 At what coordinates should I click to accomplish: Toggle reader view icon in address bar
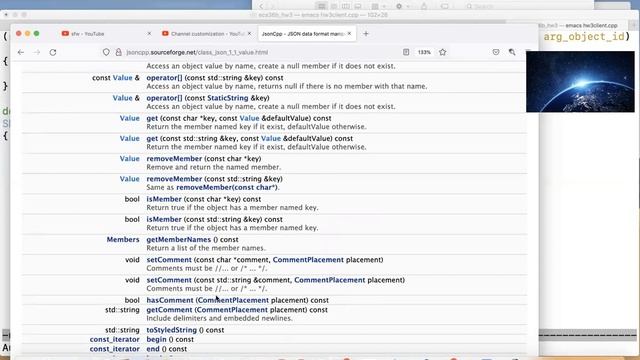coord(406,52)
